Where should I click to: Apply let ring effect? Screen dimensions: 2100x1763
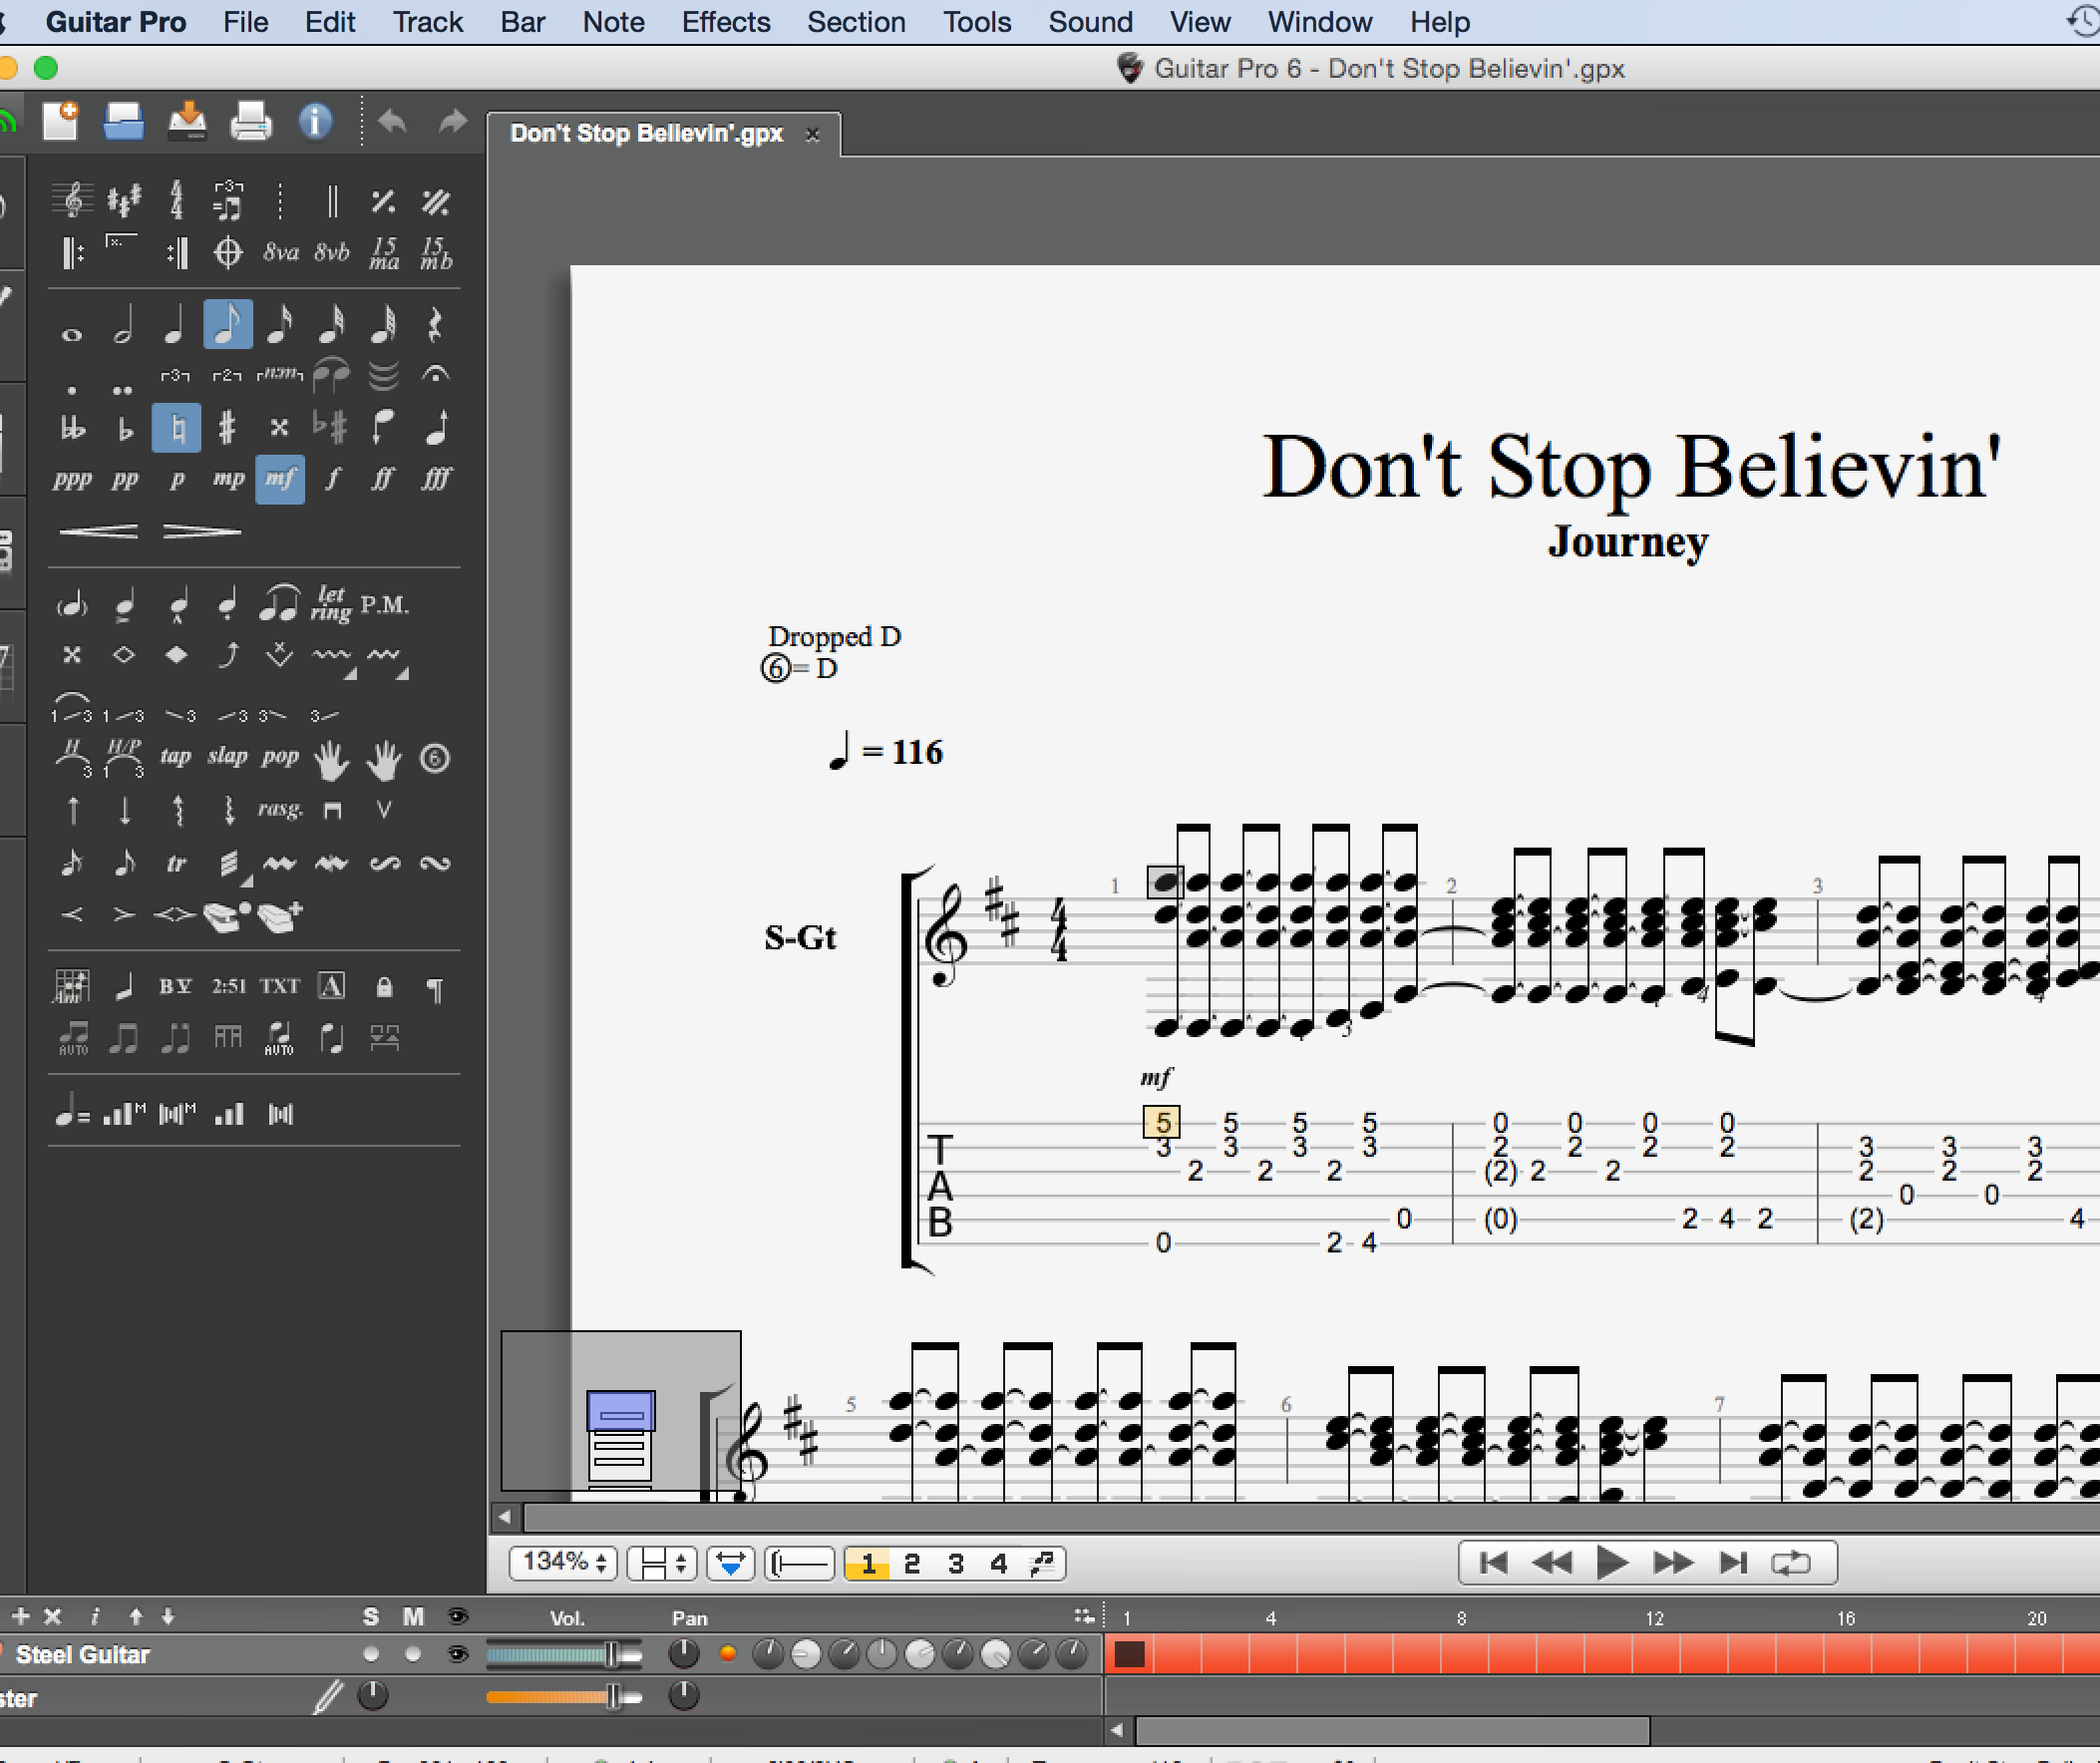[330, 603]
